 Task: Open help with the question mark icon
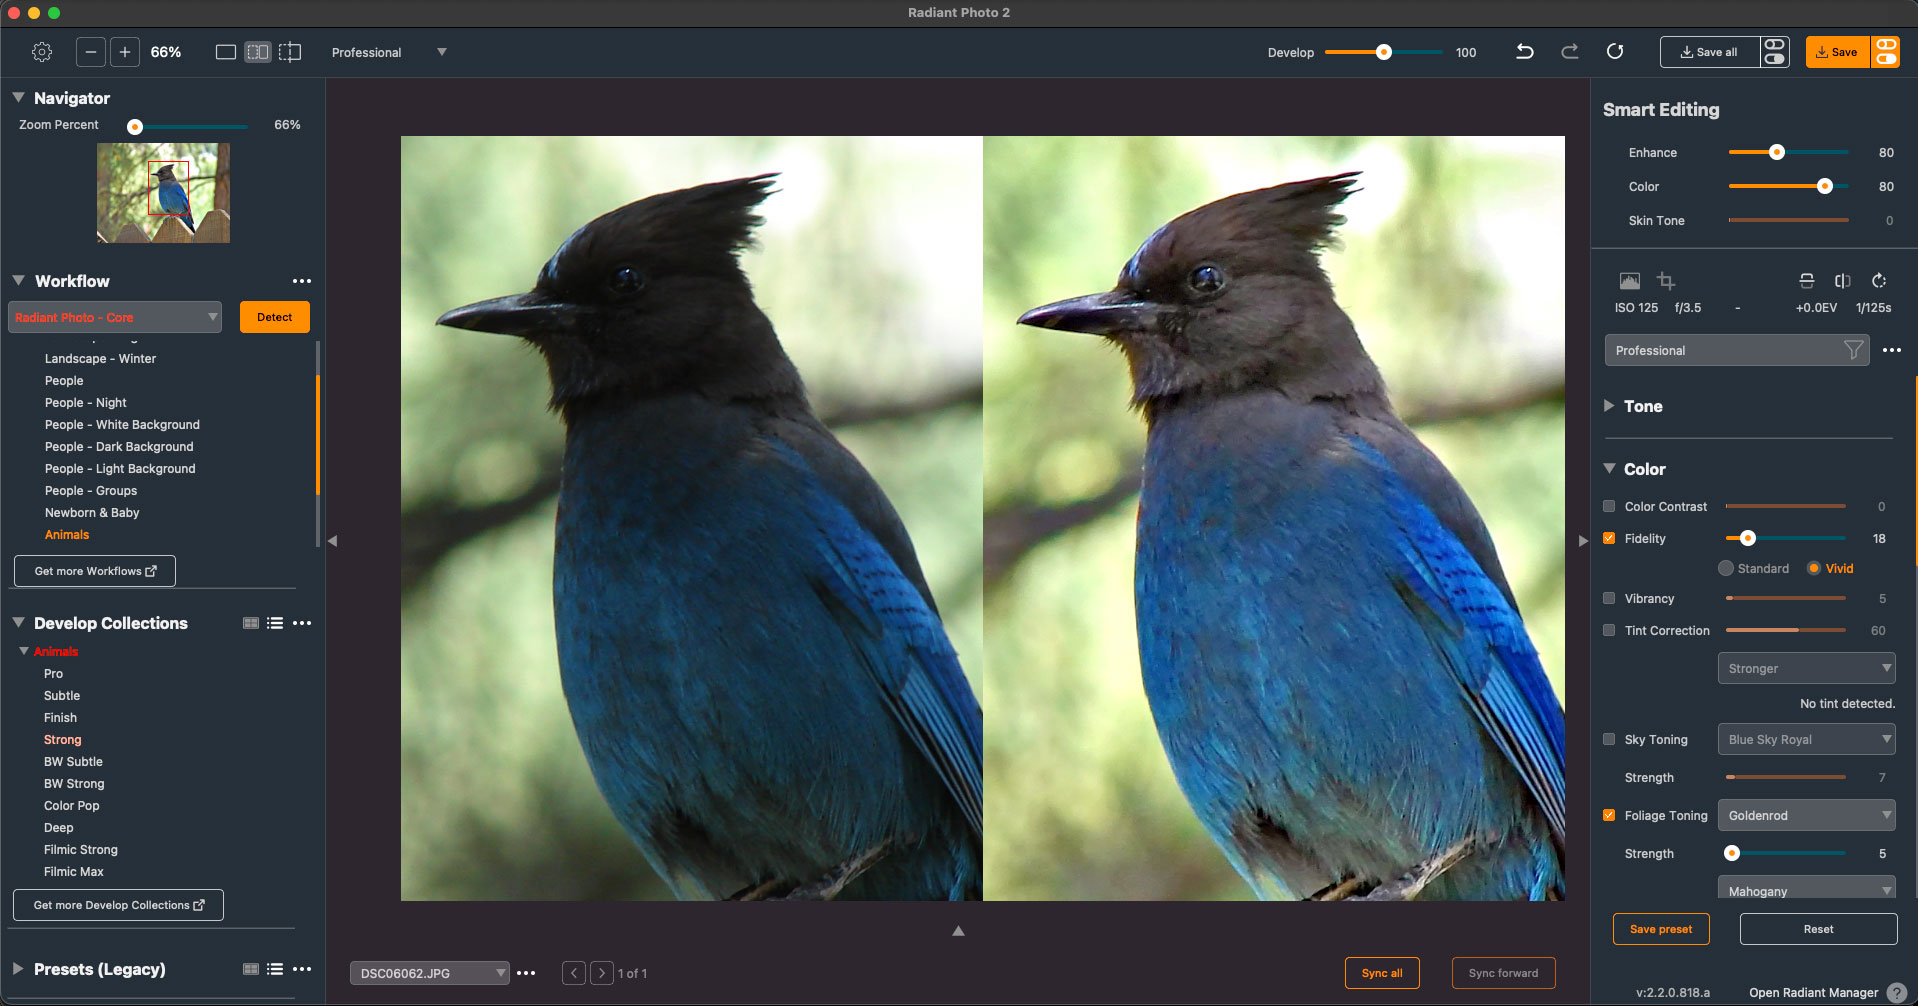coord(1896,993)
